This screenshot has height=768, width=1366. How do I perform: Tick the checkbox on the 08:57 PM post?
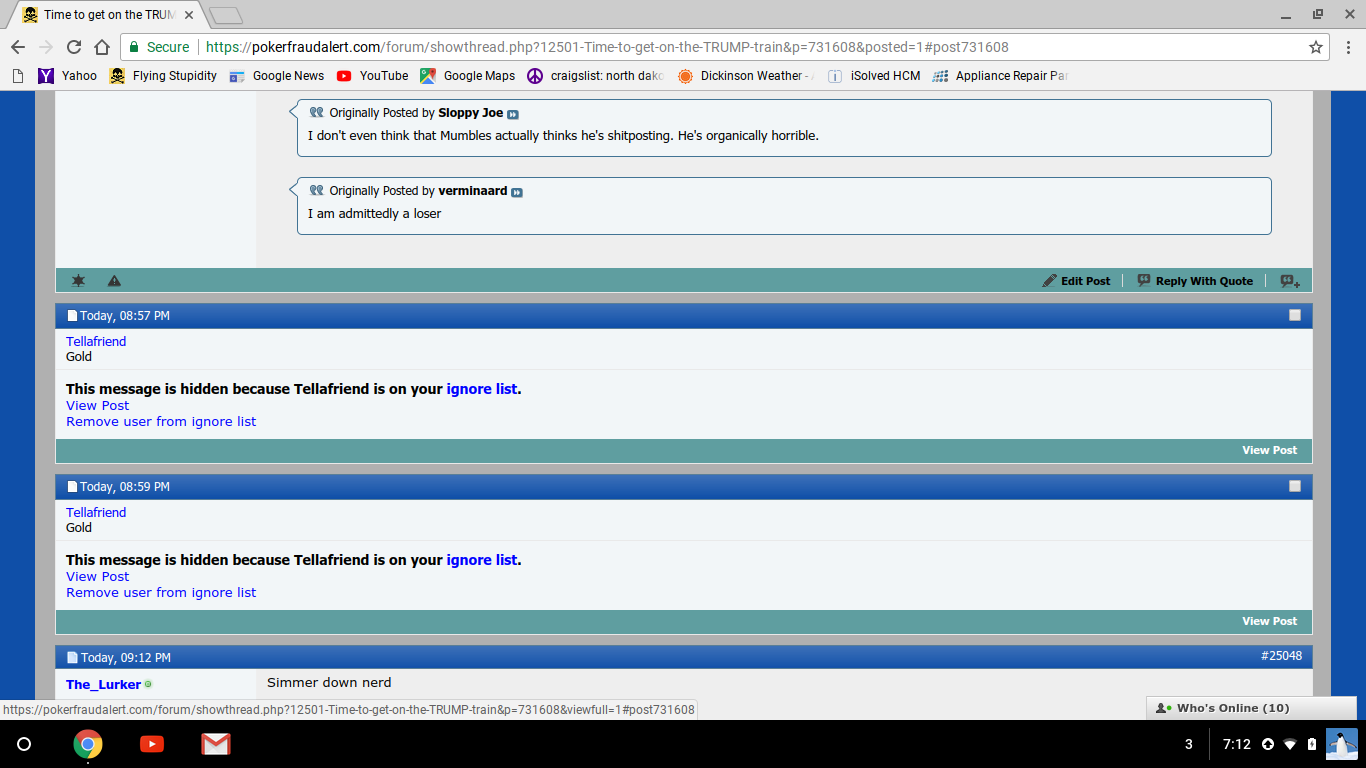tap(1295, 315)
